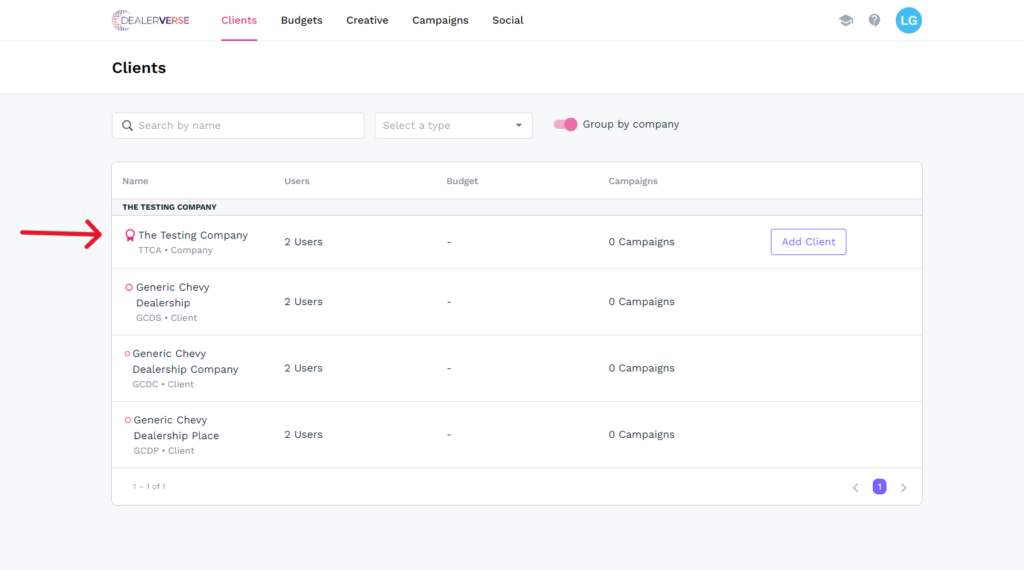Click the Search by name field
Image resolution: width=1024 pixels, height=570 pixels.
(247, 126)
